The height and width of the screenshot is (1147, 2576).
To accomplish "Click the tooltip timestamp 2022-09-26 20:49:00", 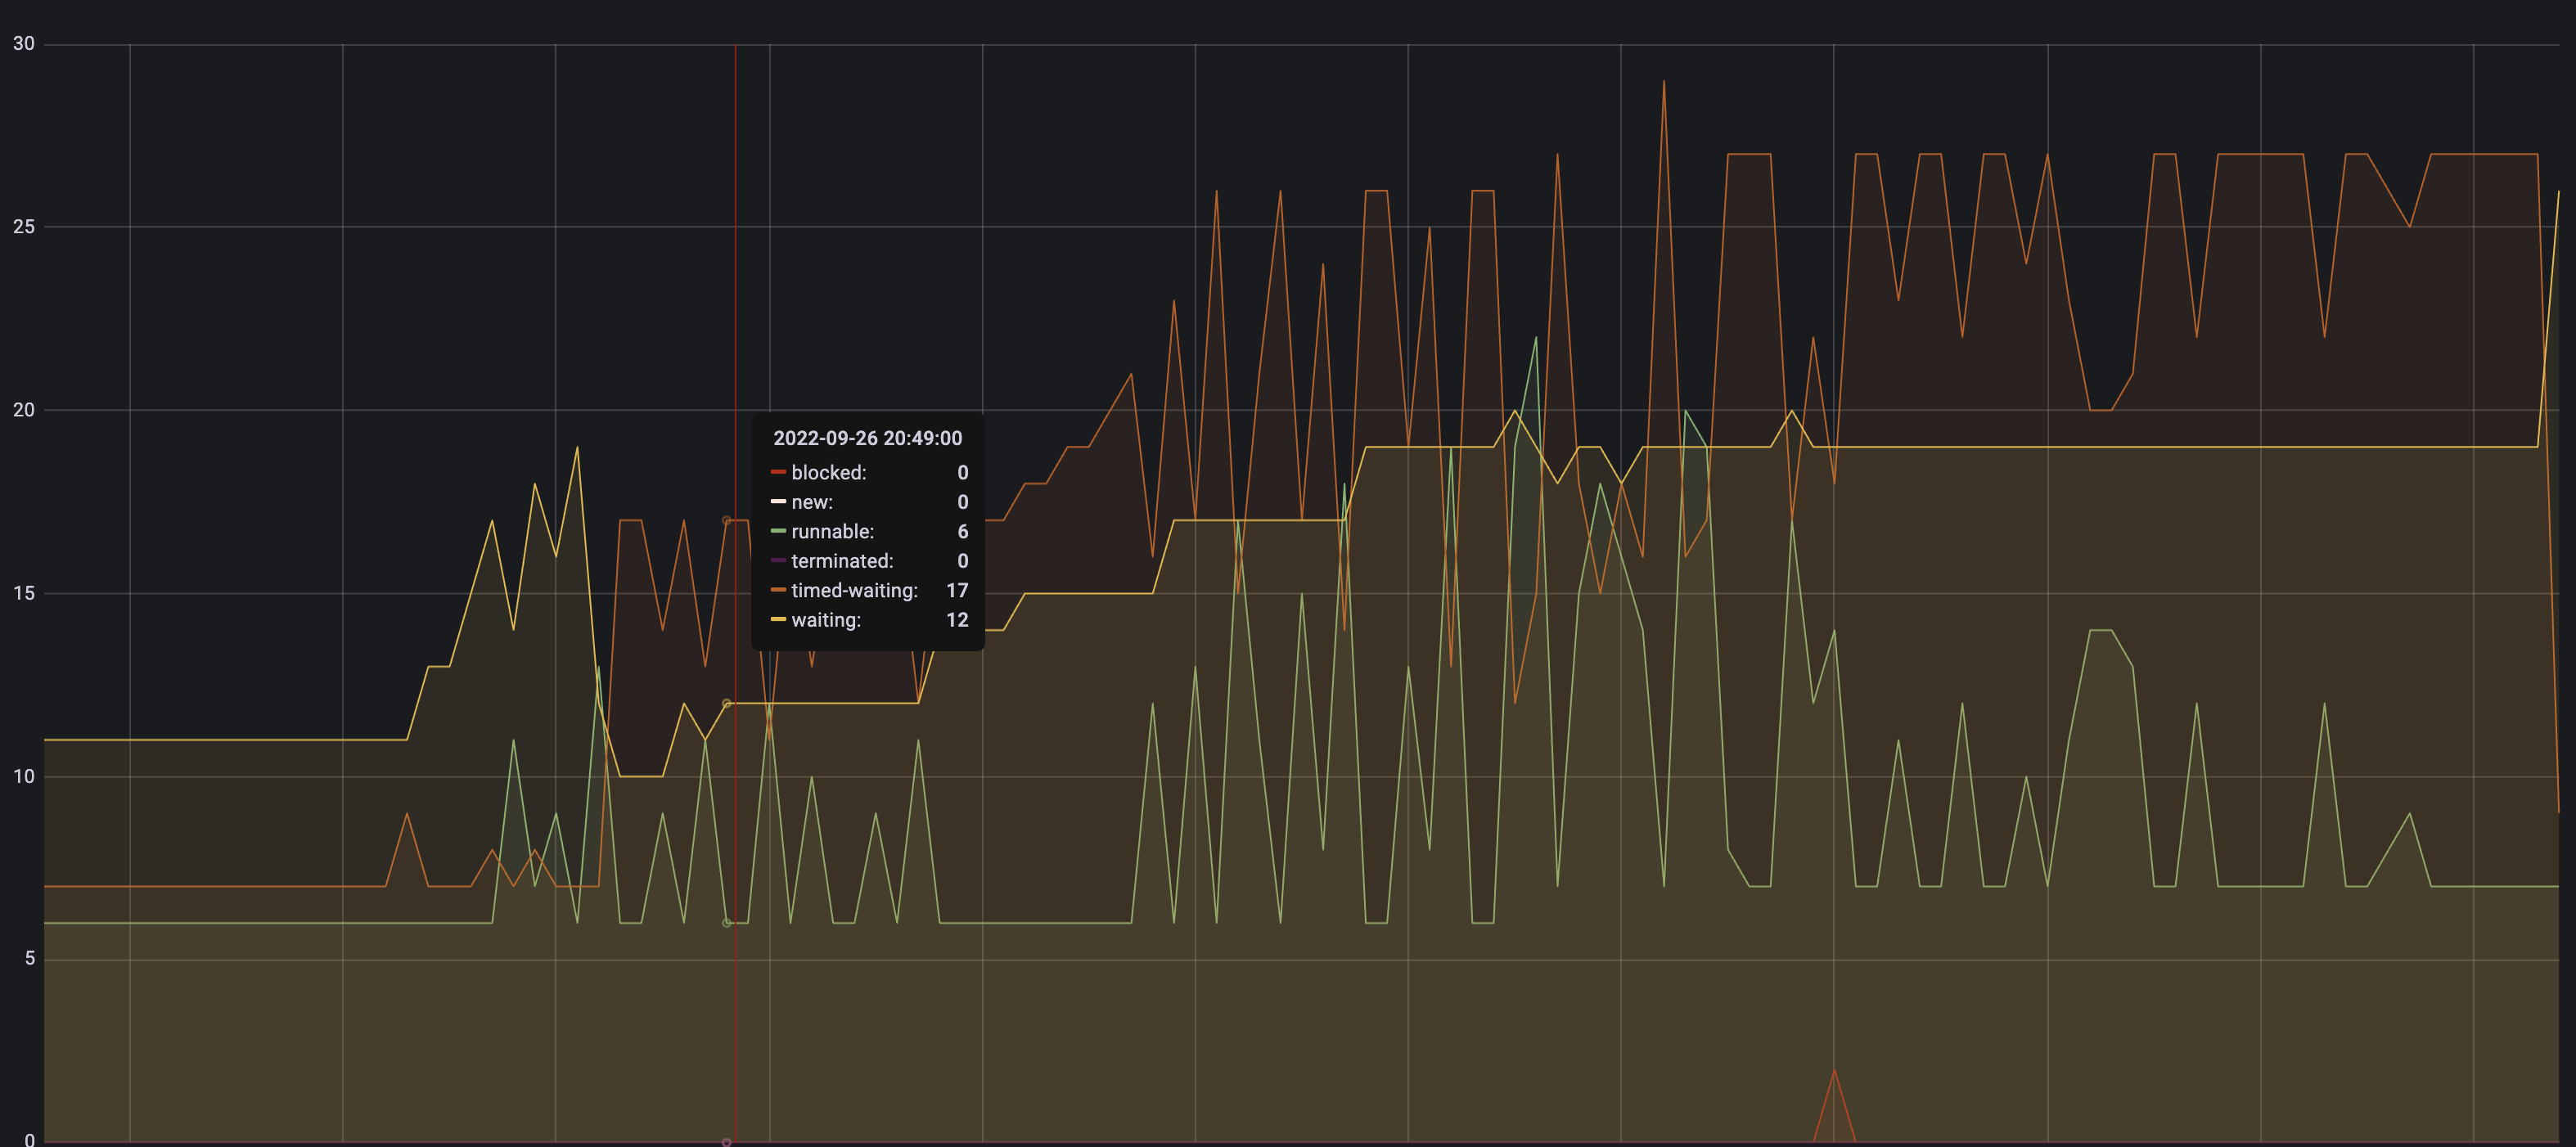I will [867, 438].
